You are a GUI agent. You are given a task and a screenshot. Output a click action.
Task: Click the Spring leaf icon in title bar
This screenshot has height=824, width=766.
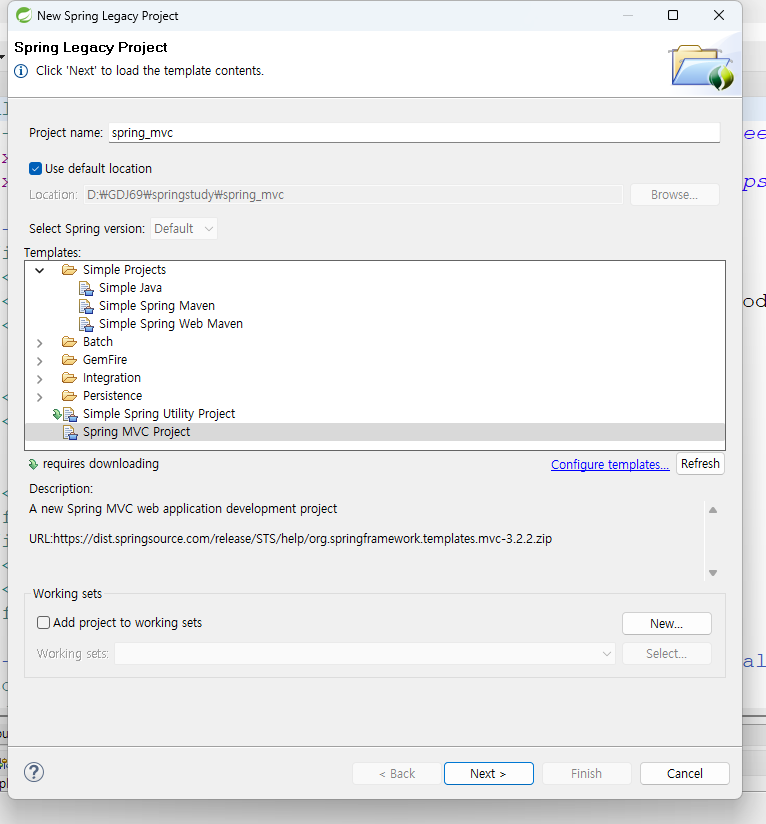[24, 15]
